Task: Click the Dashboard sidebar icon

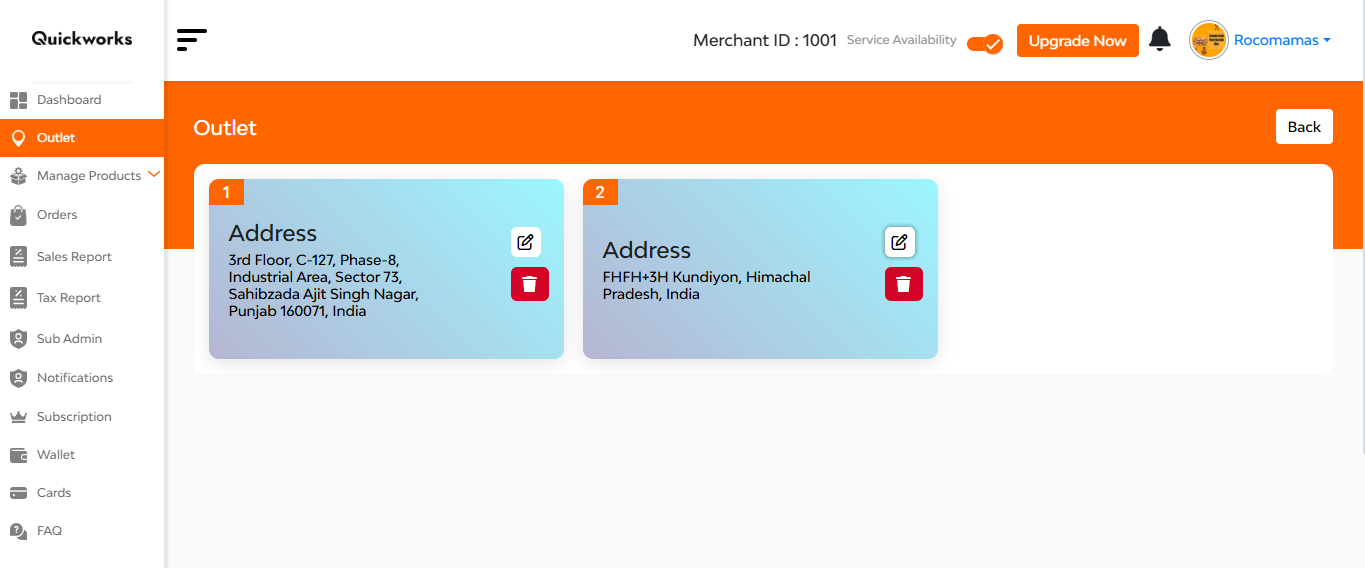Action: (x=18, y=100)
